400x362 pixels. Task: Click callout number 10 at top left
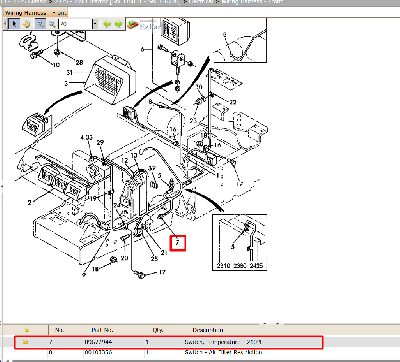pos(56,64)
